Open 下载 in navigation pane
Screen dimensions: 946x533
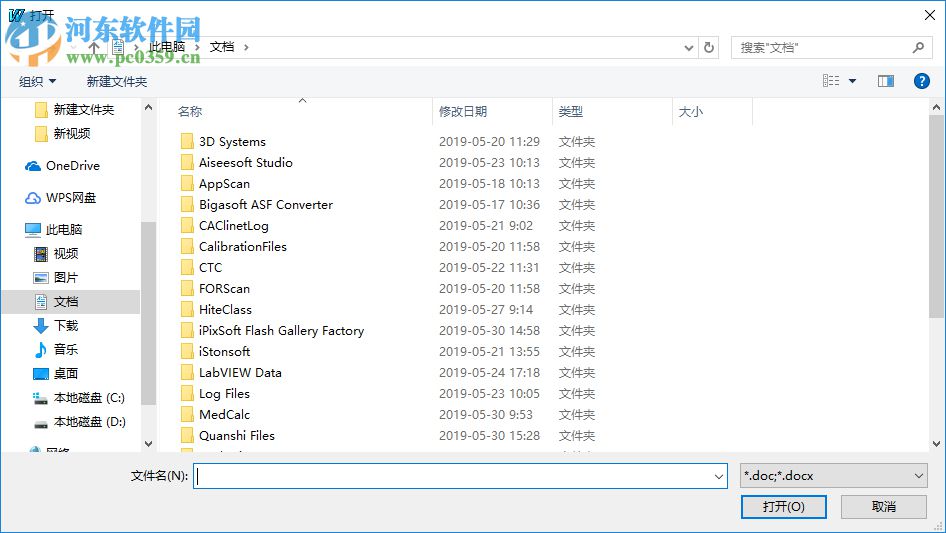pos(56,326)
